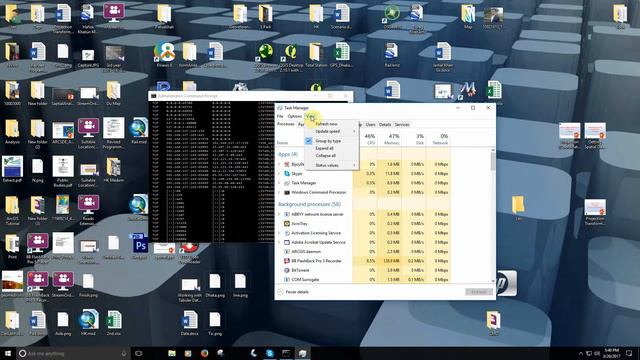This screenshot has width=640, height=360.
Task: Click the Task Manager taskbar icon
Action: click(302, 353)
